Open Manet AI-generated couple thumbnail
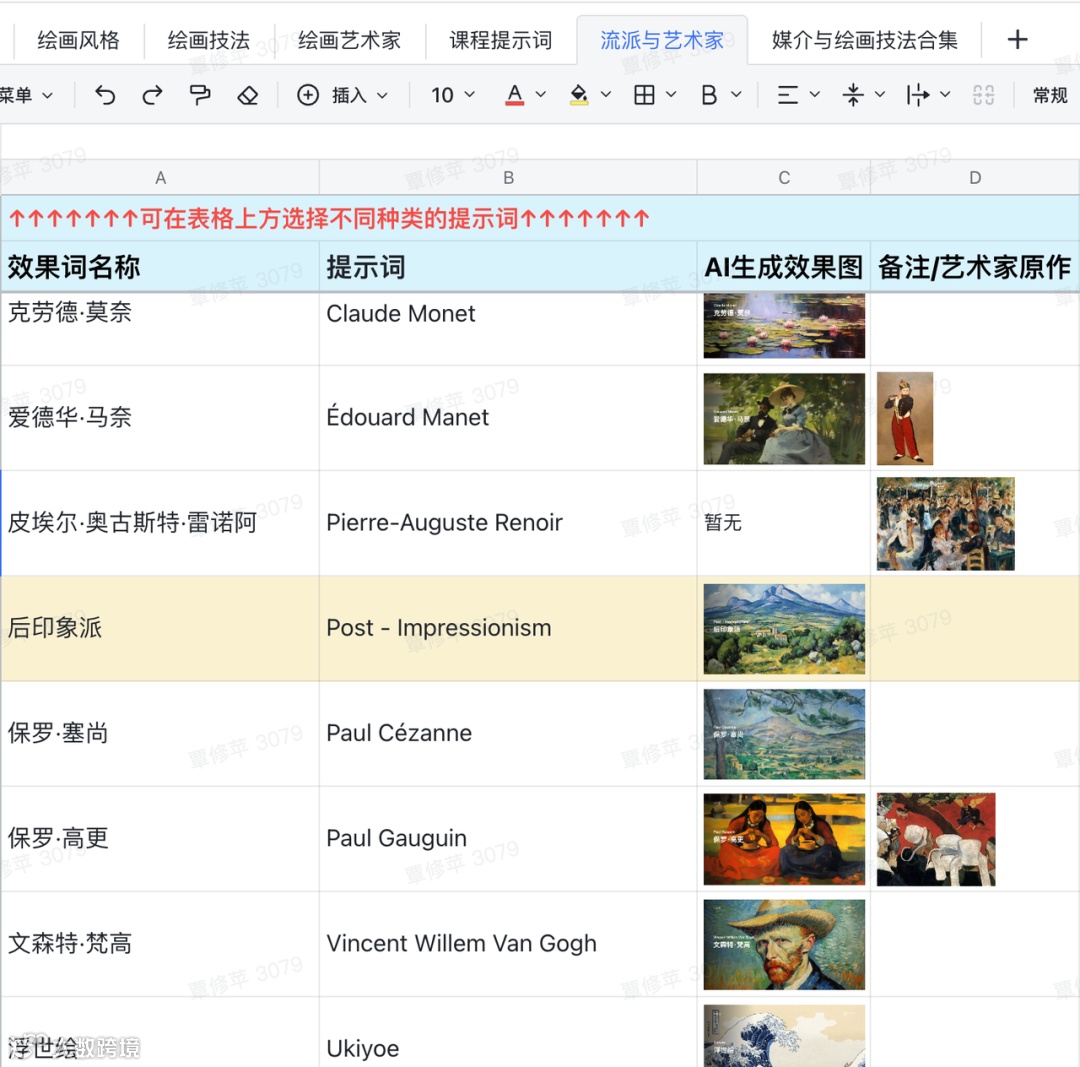Viewport: 1080px width, 1067px height. [784, 419]
